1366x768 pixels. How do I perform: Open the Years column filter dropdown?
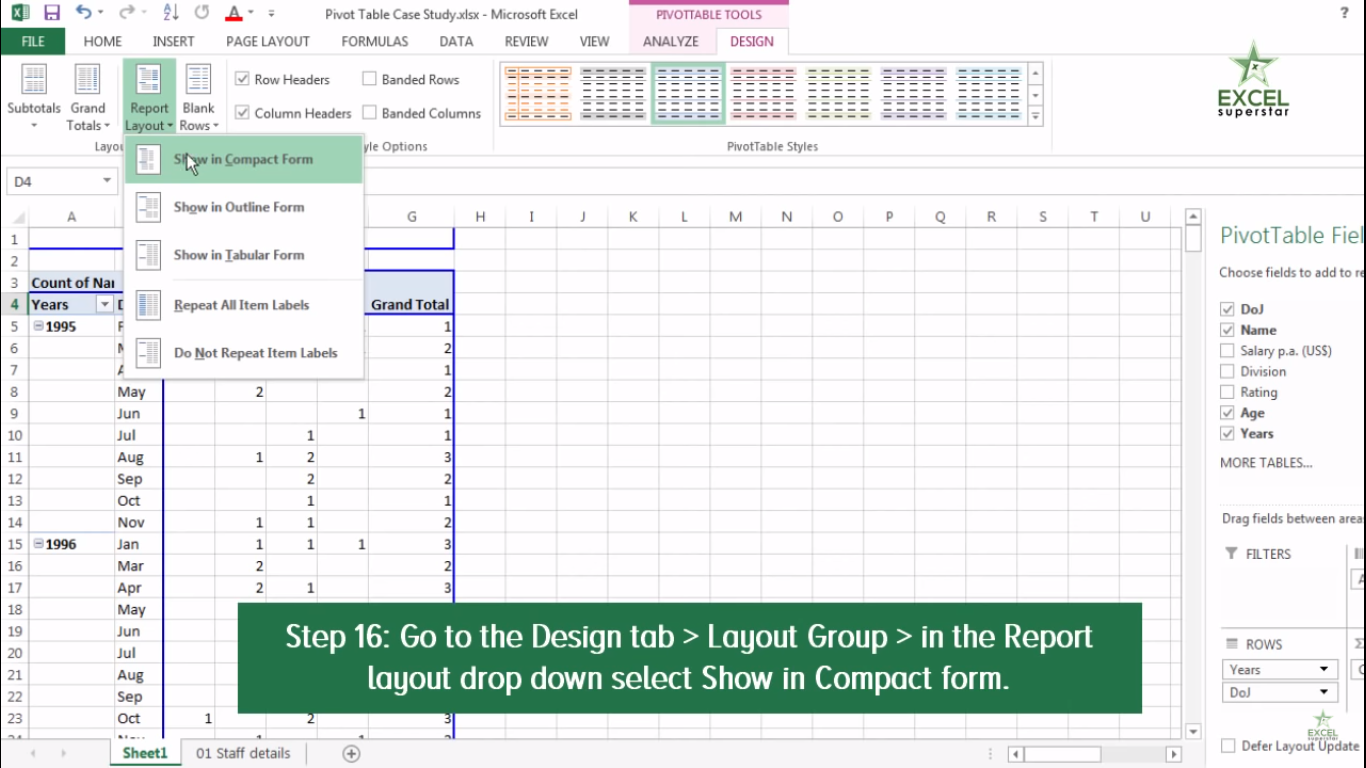(104, 305)
